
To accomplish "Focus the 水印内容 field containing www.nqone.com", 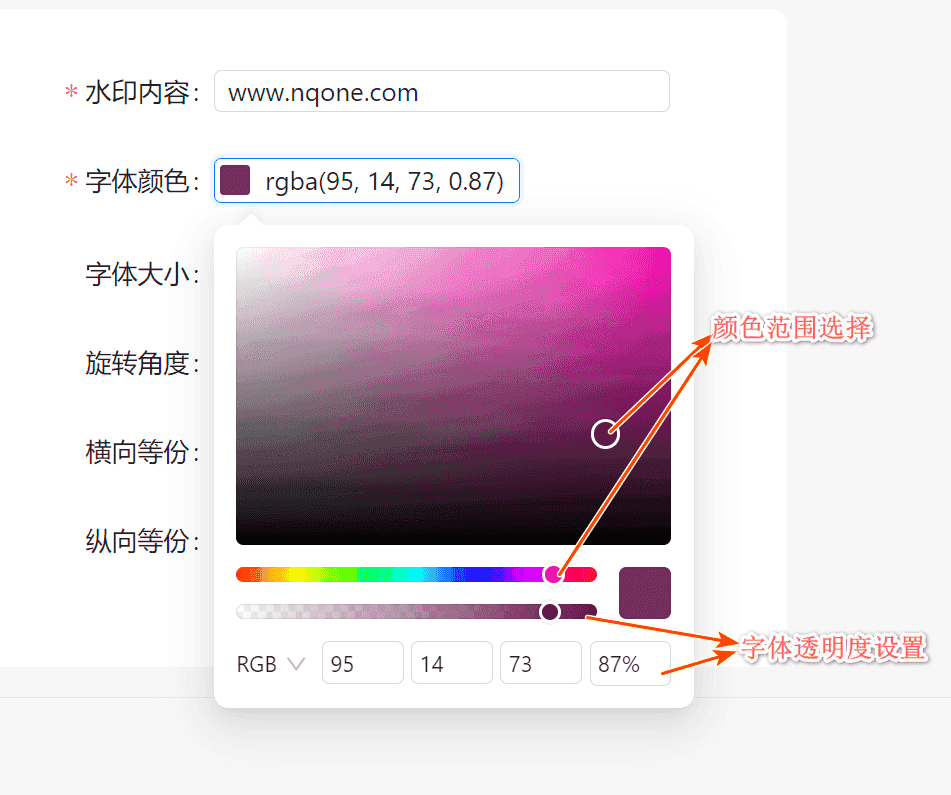I will [x=442, y=92].
